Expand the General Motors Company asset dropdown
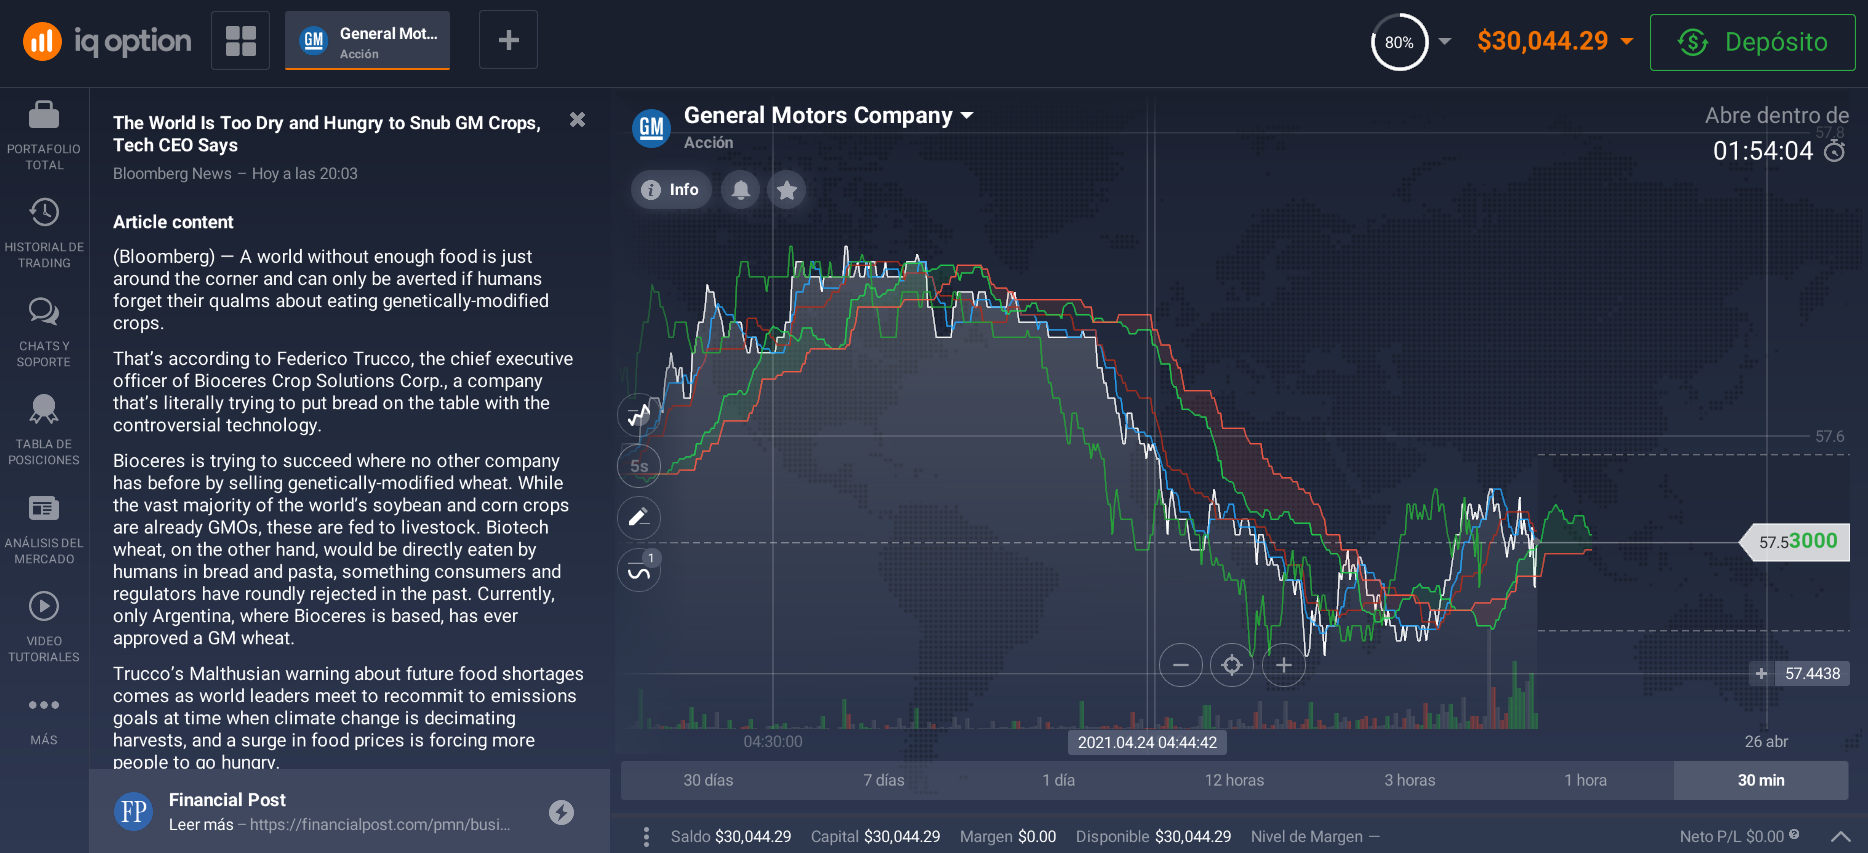Image resolution: width=1868 pixels, height=853 pixels. click(829, 116)
